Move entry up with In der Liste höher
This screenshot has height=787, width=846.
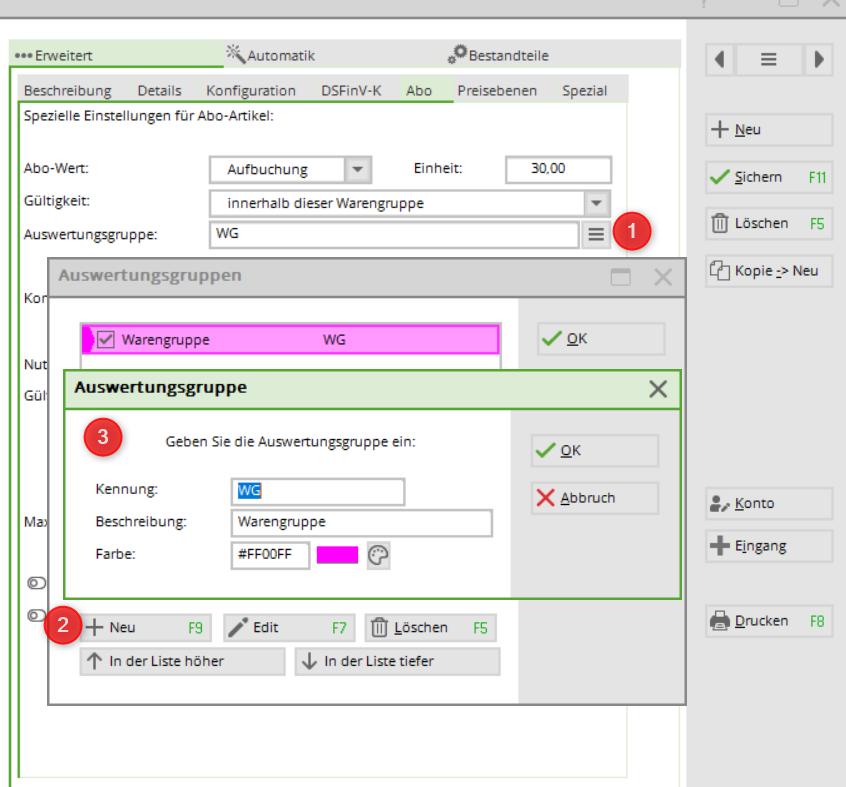point(182,661)
